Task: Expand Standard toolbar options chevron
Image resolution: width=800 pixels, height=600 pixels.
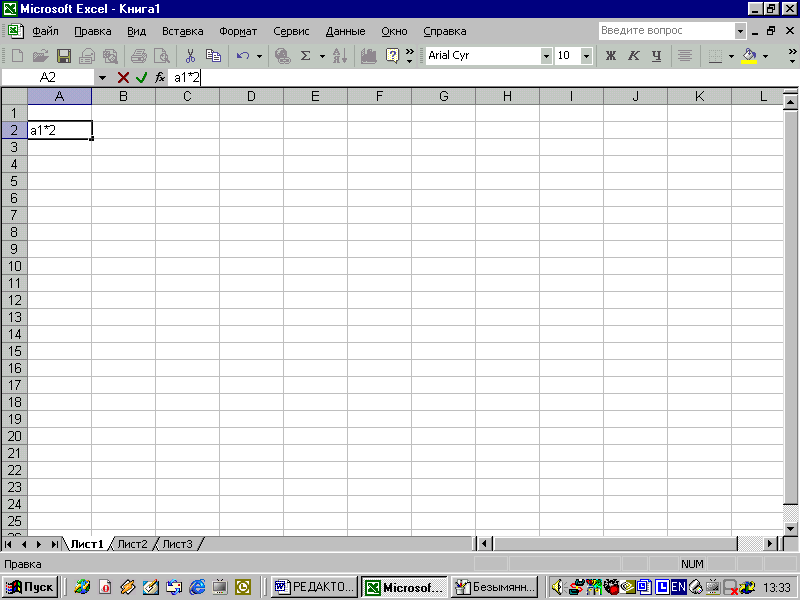Action: point(409,55)
